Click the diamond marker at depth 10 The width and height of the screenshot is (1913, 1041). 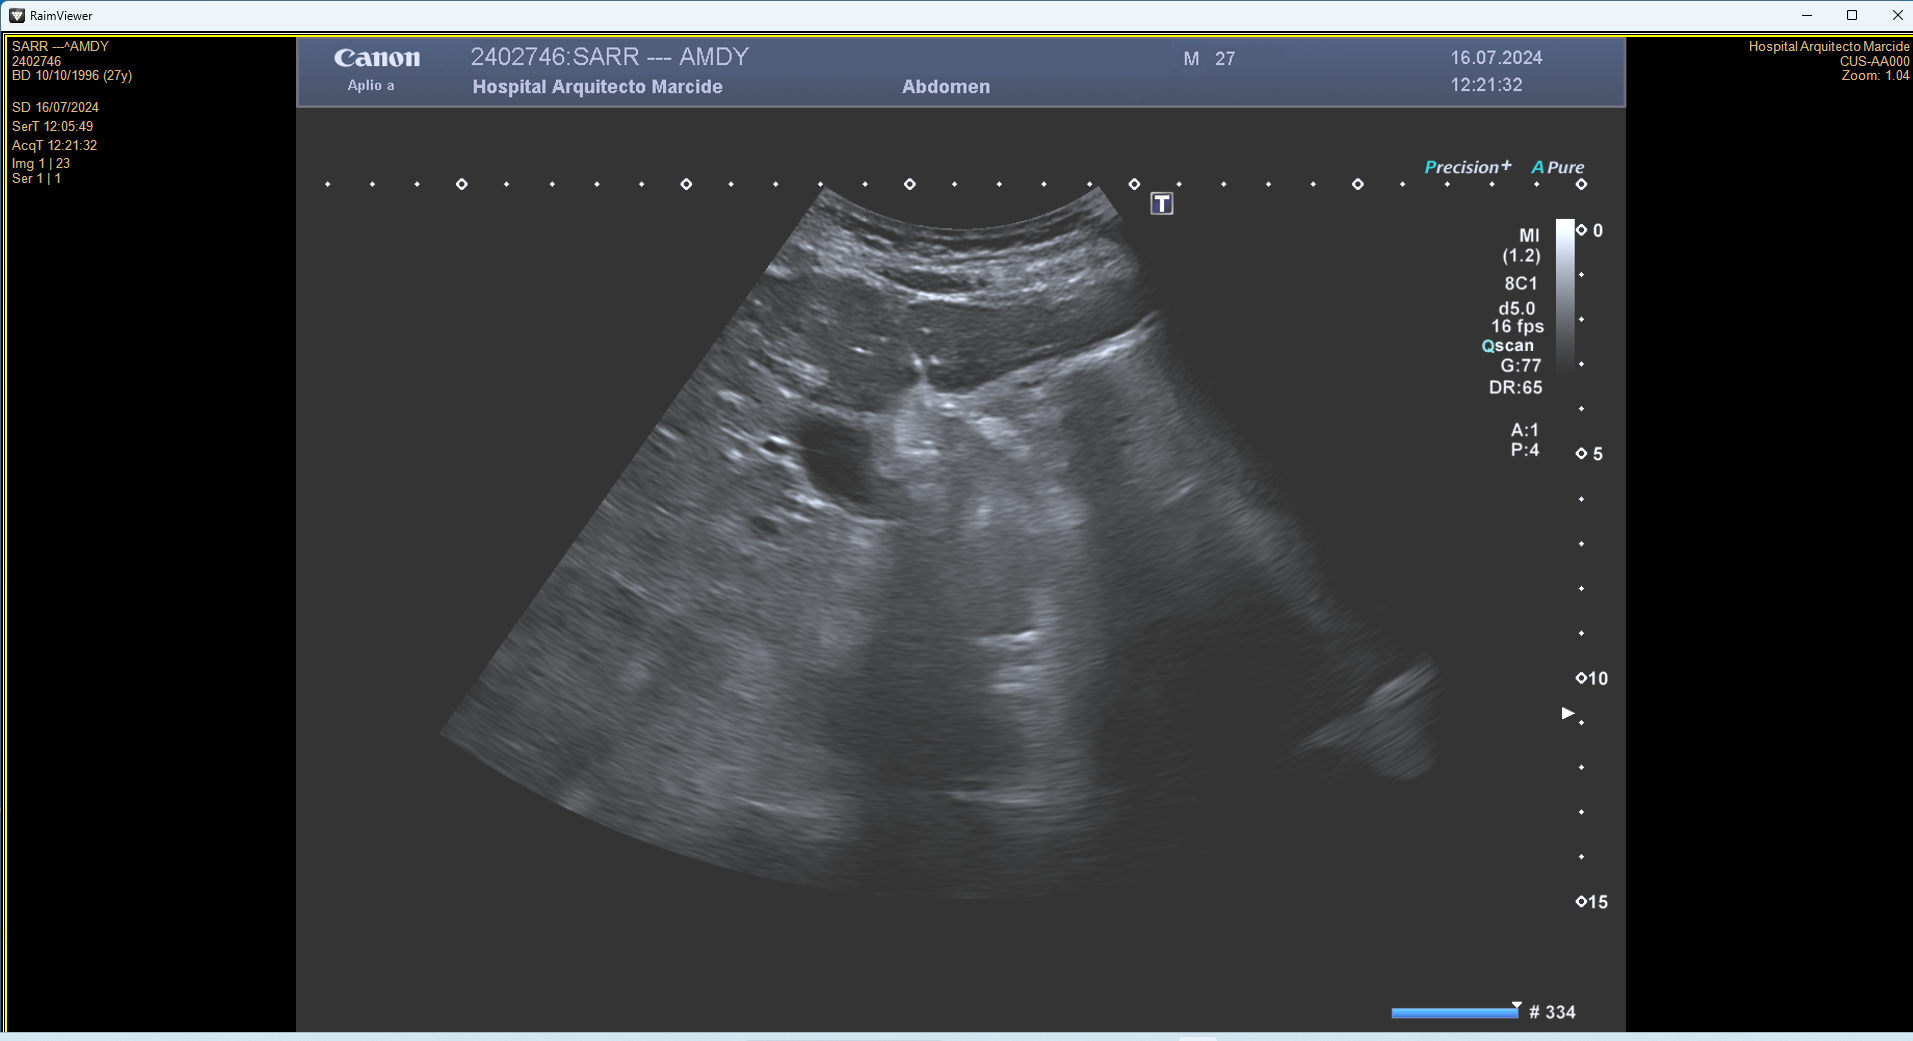[x=1581, y=678]
